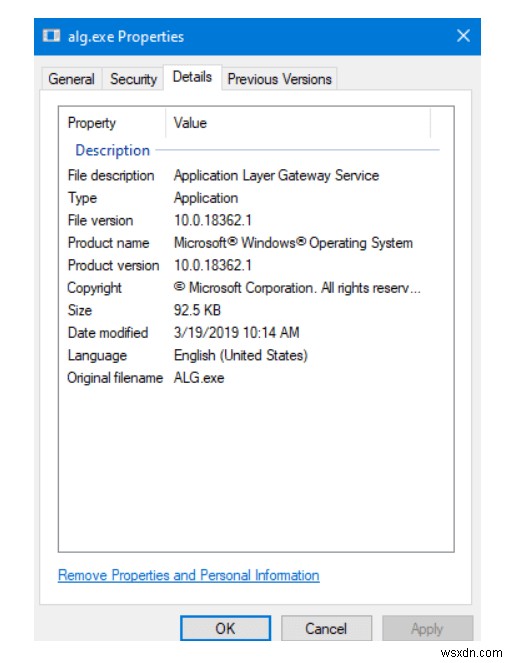Select the File description property label

(111, 175)
